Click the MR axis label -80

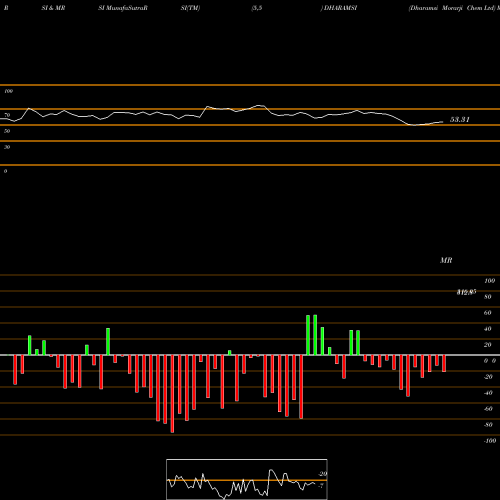click(x=488, y=425)
